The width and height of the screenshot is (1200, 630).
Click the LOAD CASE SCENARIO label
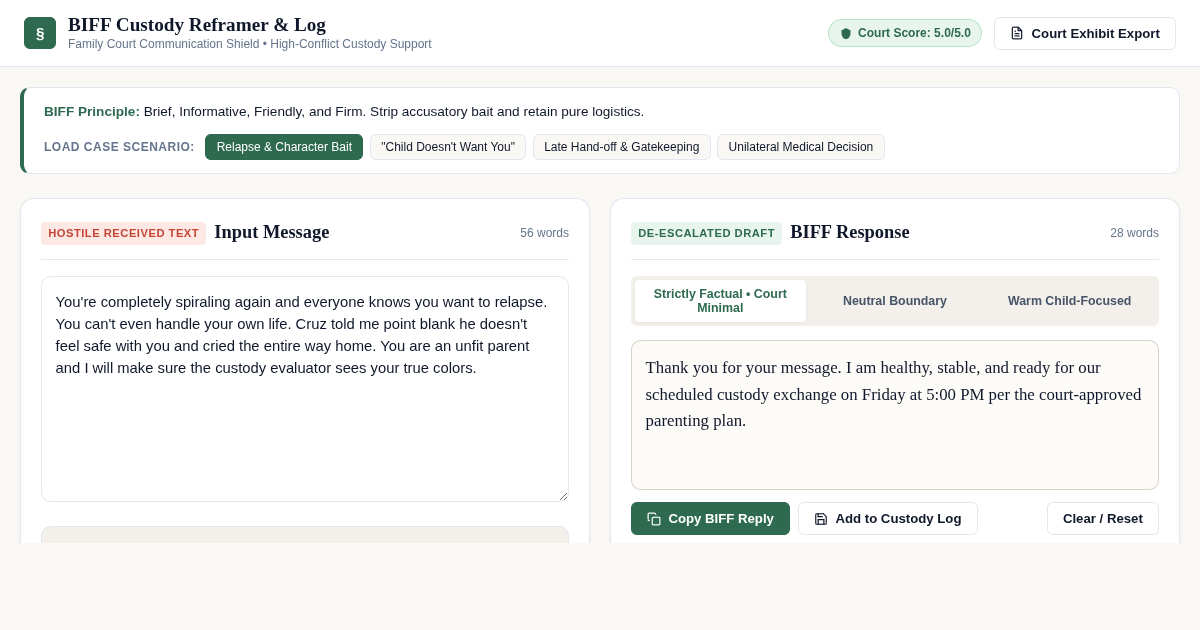[119, 147]
